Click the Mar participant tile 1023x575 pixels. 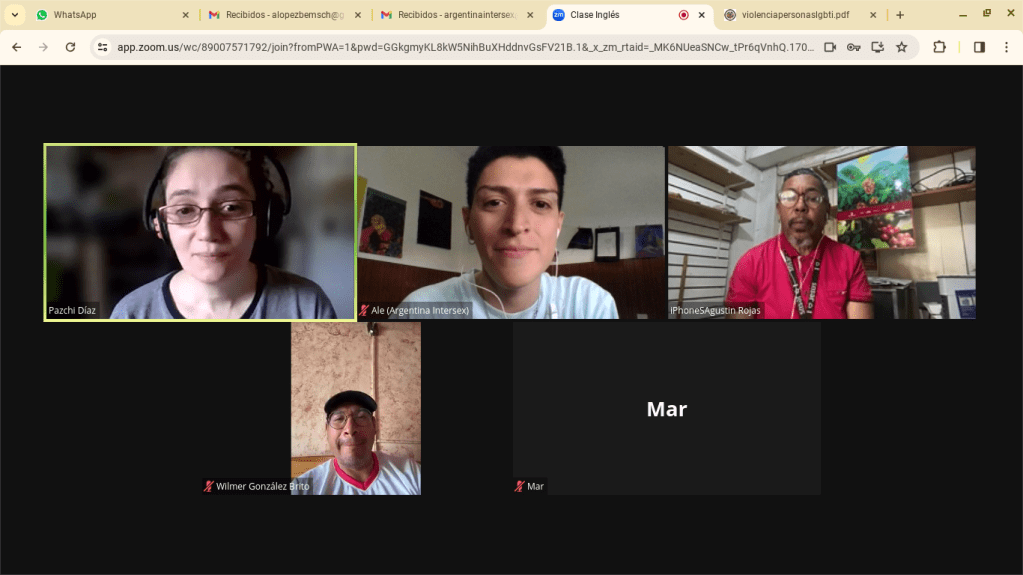pos(666,408)
